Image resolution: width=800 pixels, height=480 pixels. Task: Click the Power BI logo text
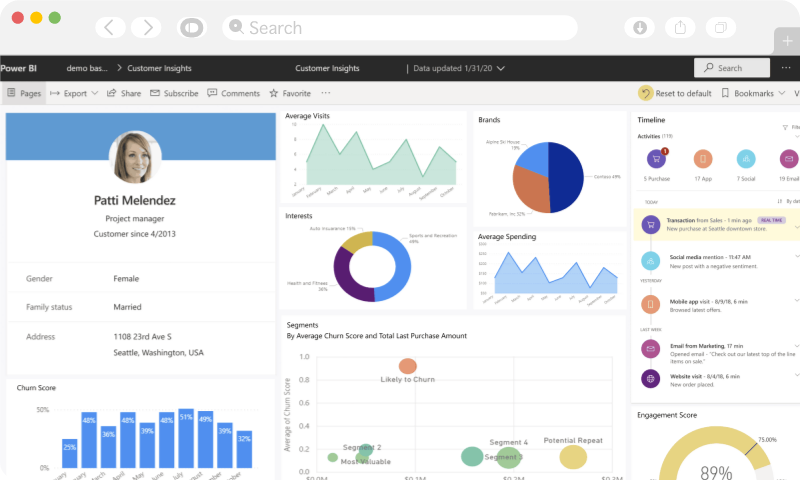(x=18, y=68)
